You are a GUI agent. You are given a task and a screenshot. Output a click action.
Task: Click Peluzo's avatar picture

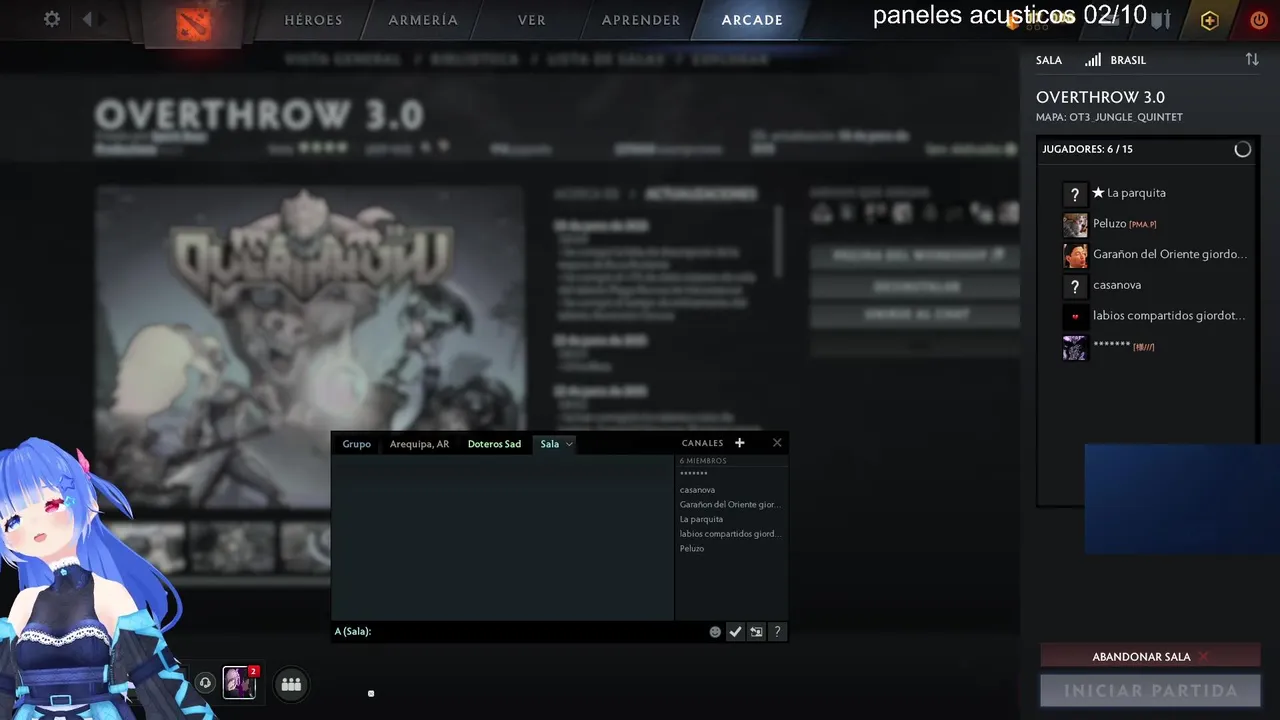[1075, 224]
